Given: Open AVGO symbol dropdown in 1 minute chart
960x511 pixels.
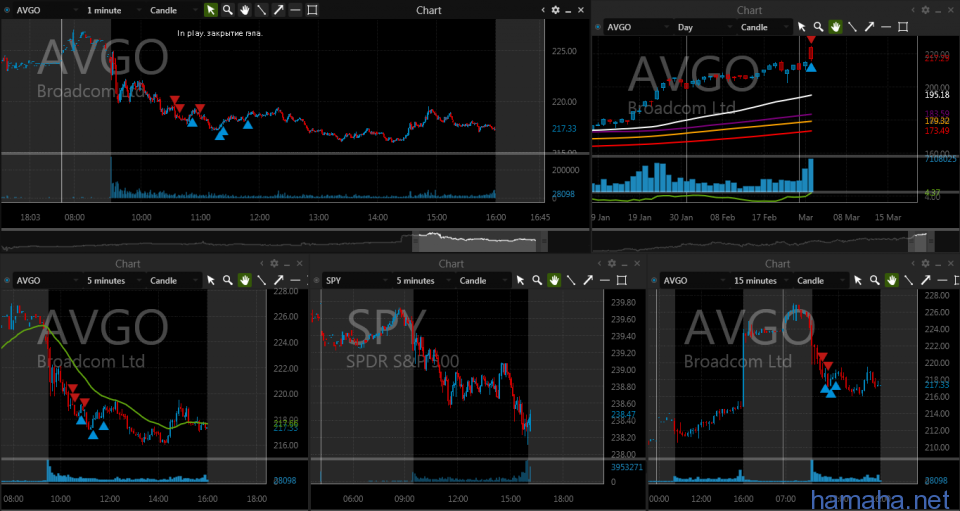Looking at the screenshot, I should [47, 10].
